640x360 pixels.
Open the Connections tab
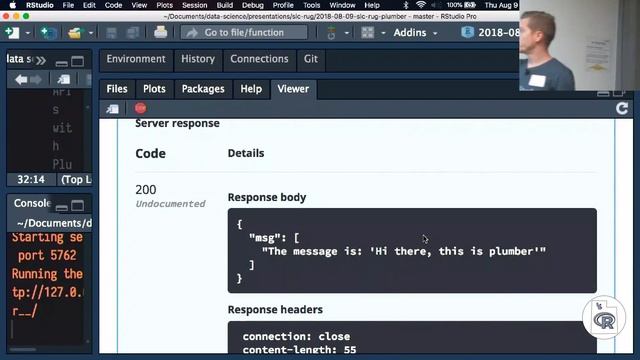tap(259, 59)
